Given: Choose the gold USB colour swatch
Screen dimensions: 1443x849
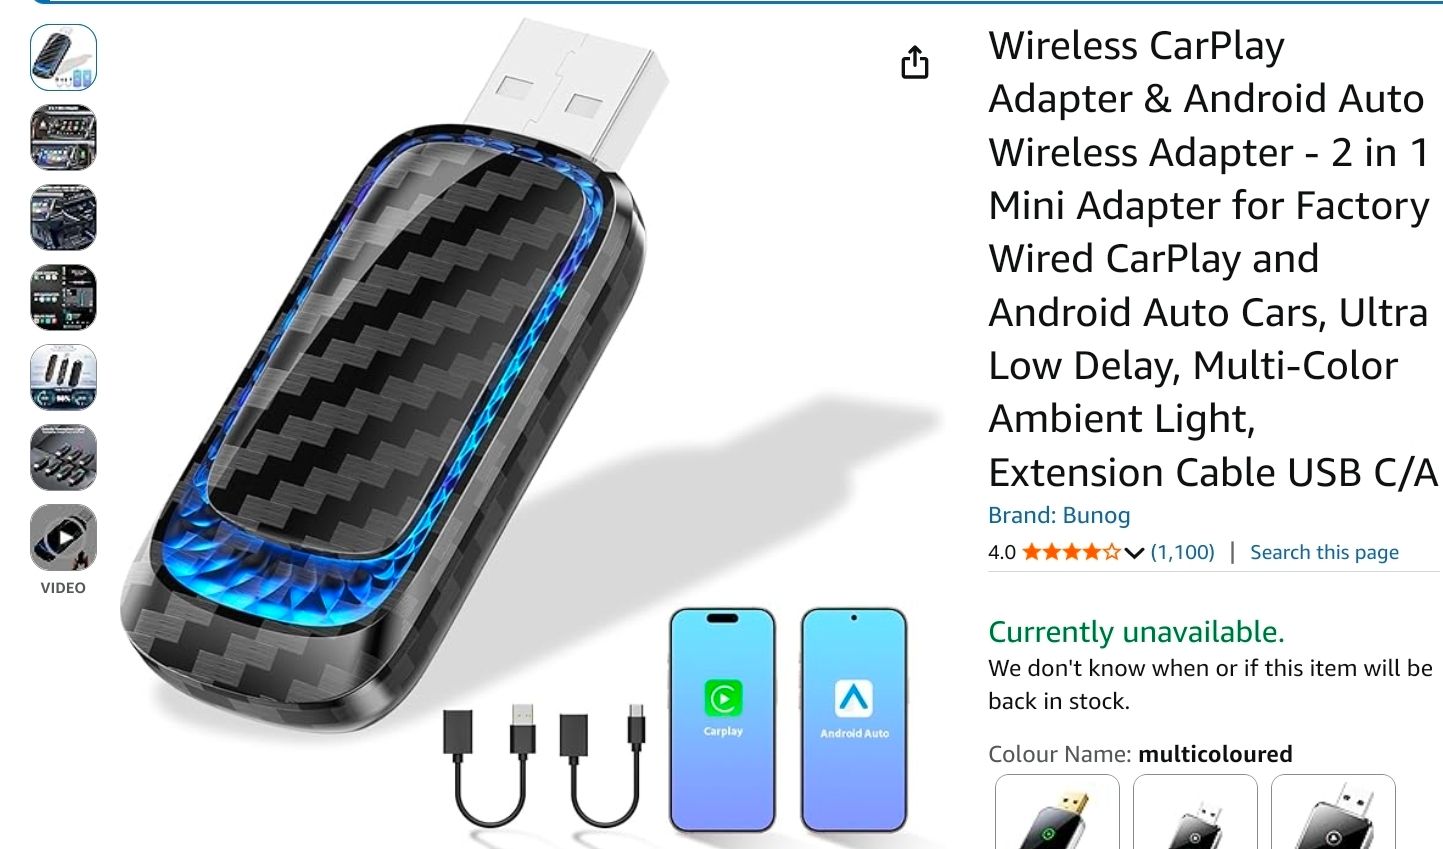Looking at the screenshot, I should pos(1057,811).
